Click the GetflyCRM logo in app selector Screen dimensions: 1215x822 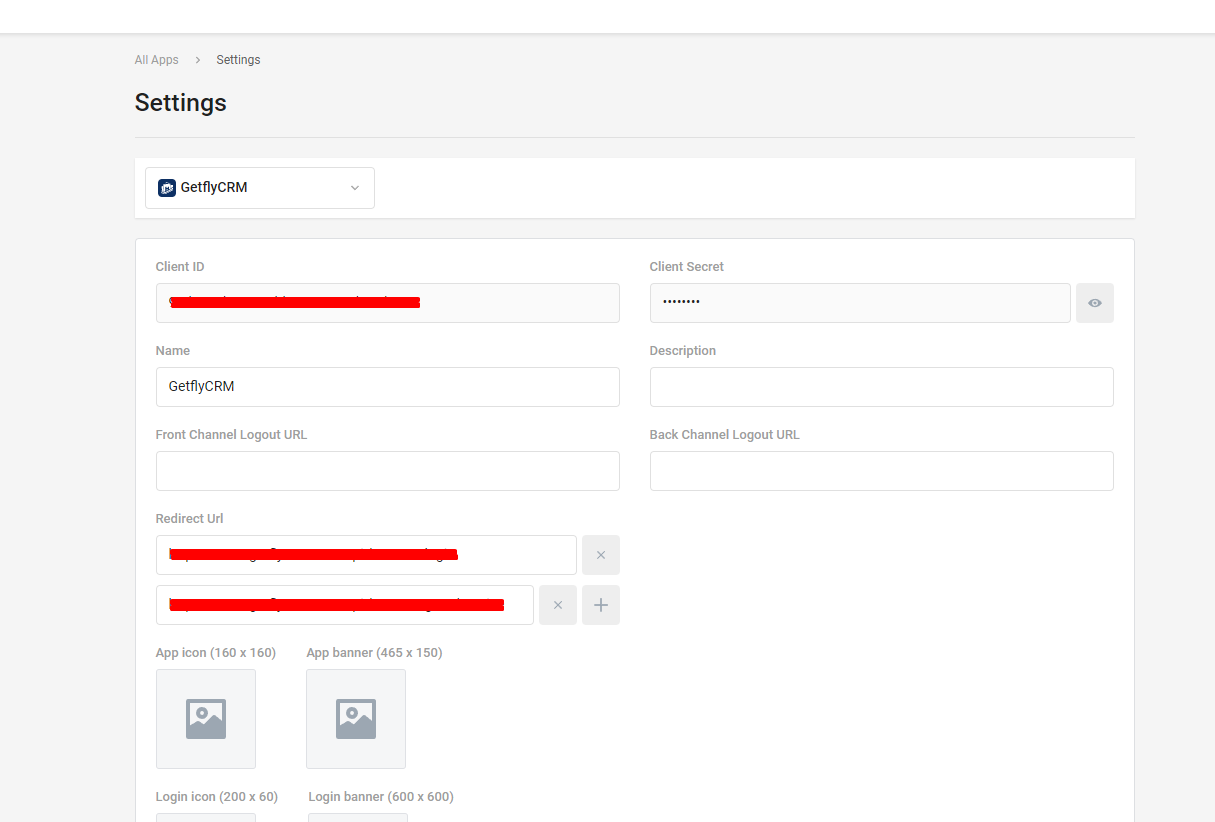click(x=167, y=188)
